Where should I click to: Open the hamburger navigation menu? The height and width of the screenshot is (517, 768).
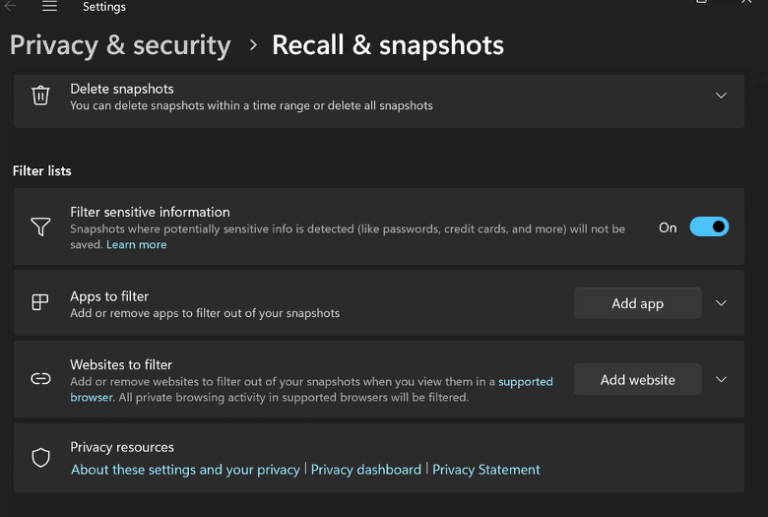[x=50, y=7]
